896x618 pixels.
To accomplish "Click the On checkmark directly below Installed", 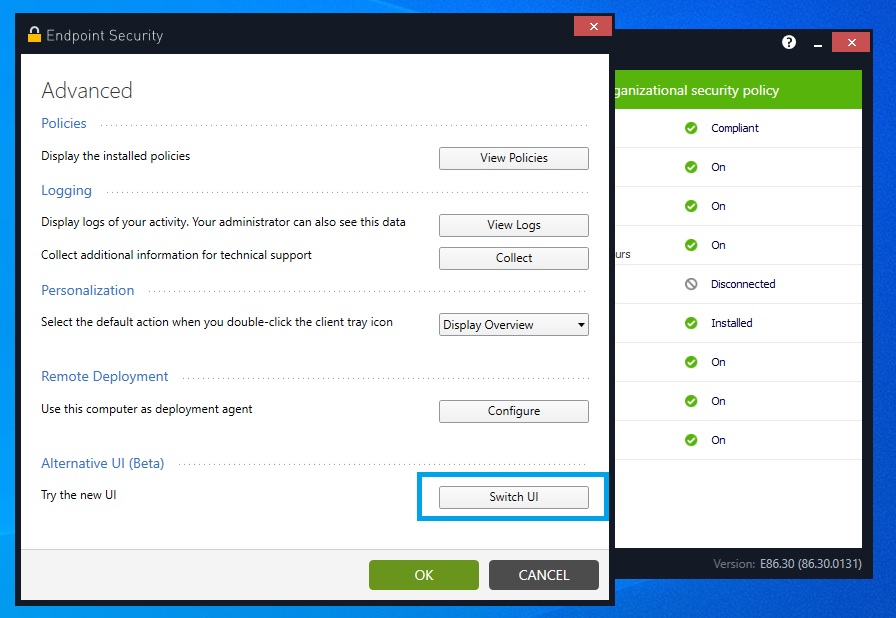I will coord(690,362).
